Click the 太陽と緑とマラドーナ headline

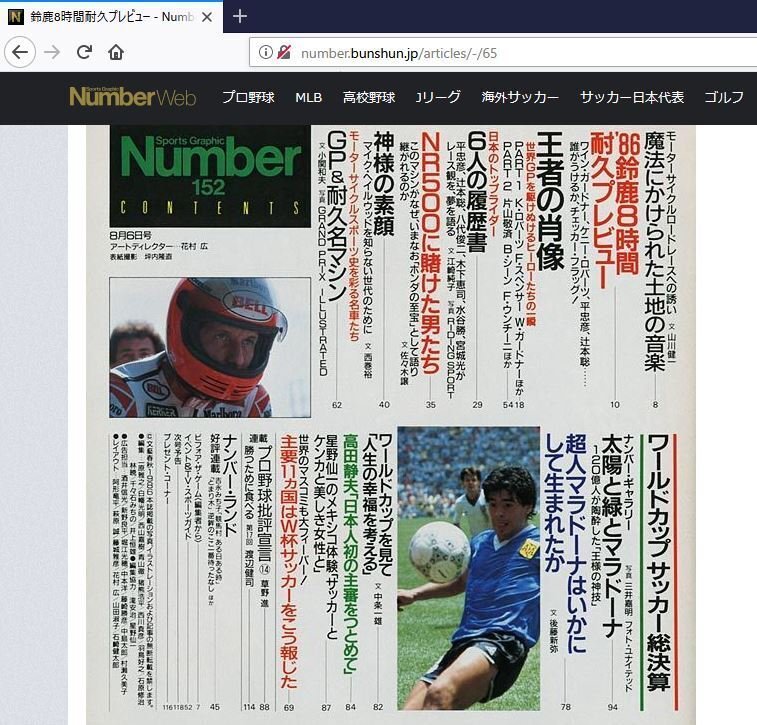click(x=611, y=537)
